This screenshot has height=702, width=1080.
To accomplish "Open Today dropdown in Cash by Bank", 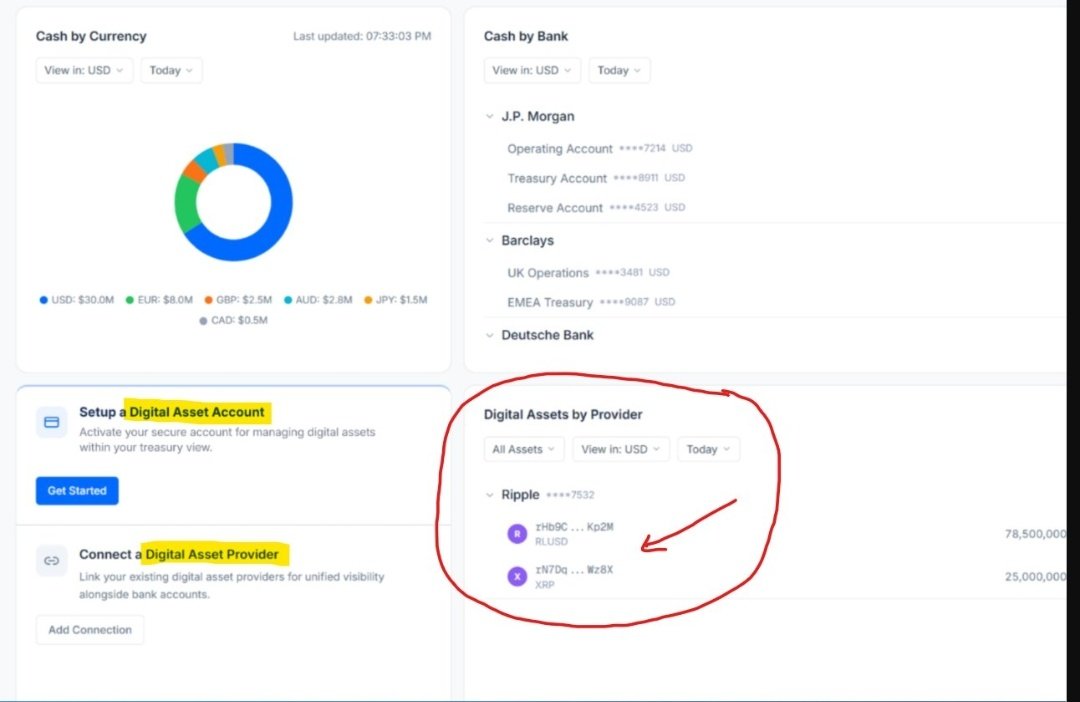I will (x=619, y=70).
